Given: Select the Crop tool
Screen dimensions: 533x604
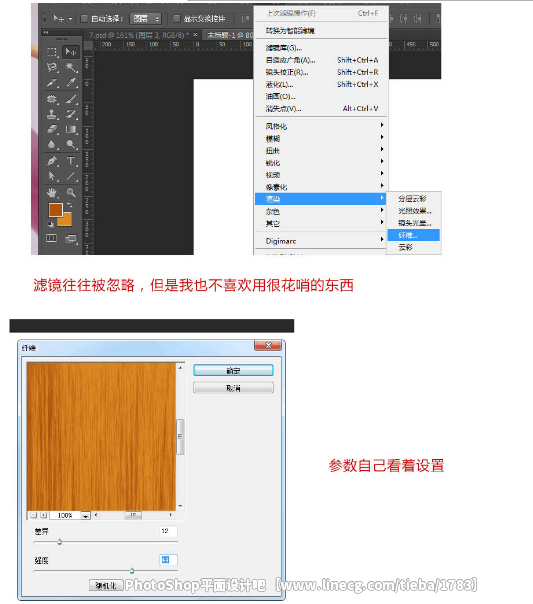Looking at the screenshot, I should (x=52, y=83).
